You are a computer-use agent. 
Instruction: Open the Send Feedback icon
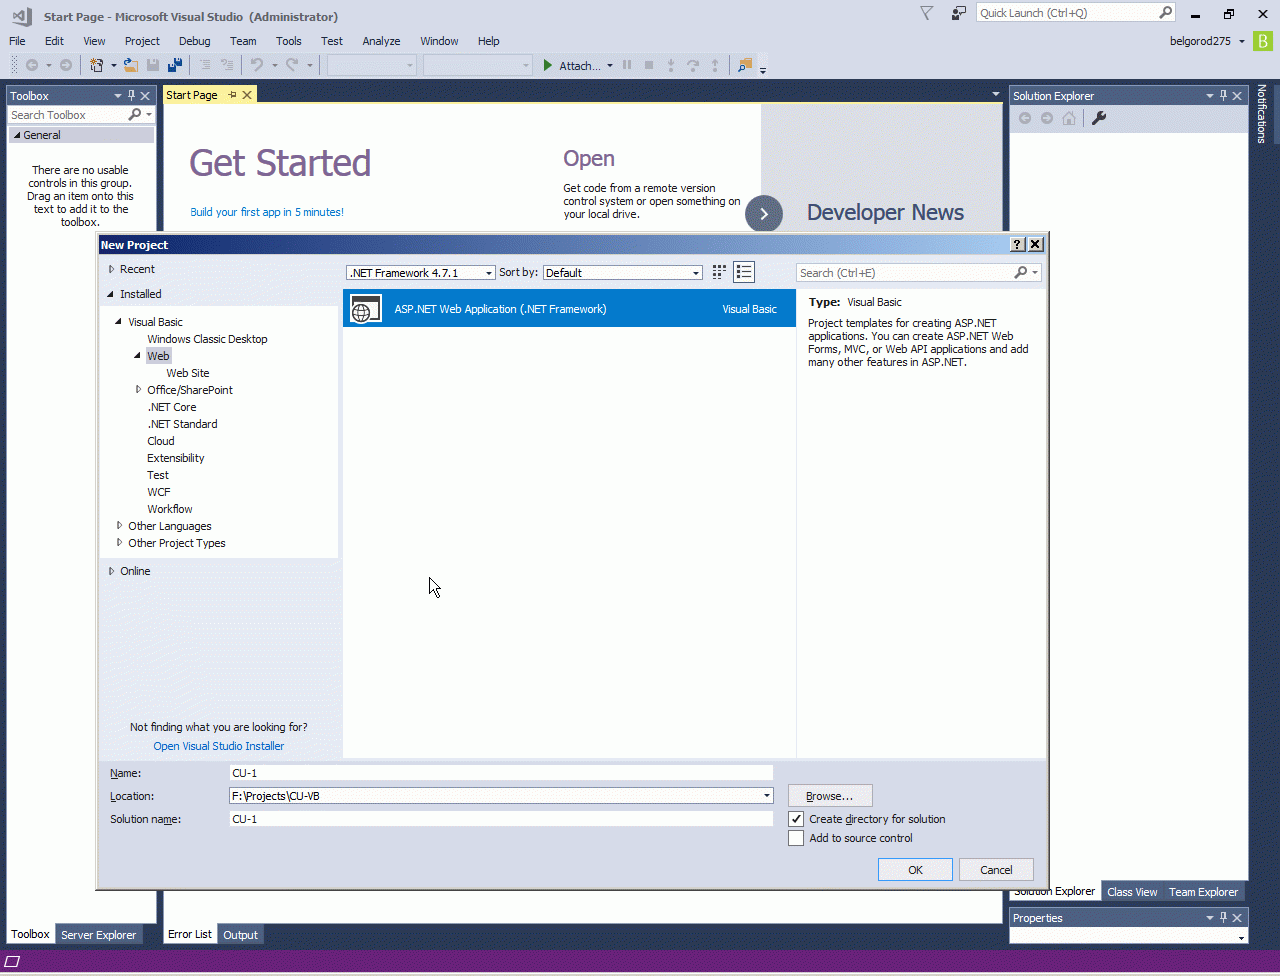pos(959,13)
